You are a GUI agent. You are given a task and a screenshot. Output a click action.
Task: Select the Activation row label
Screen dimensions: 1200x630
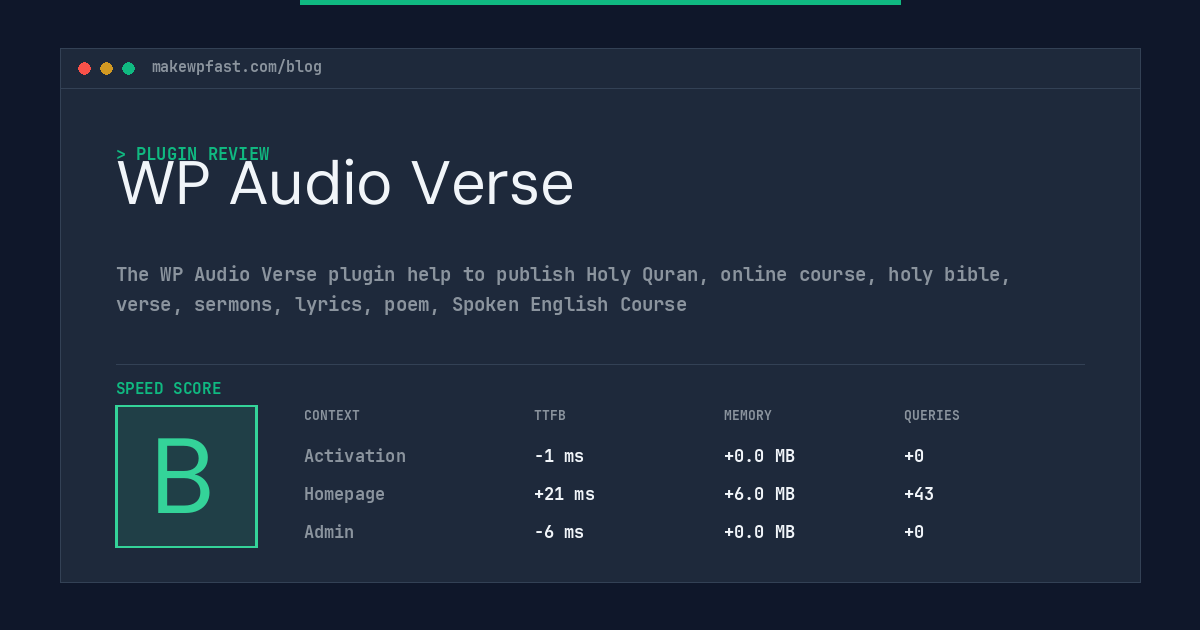click(355, 456)
